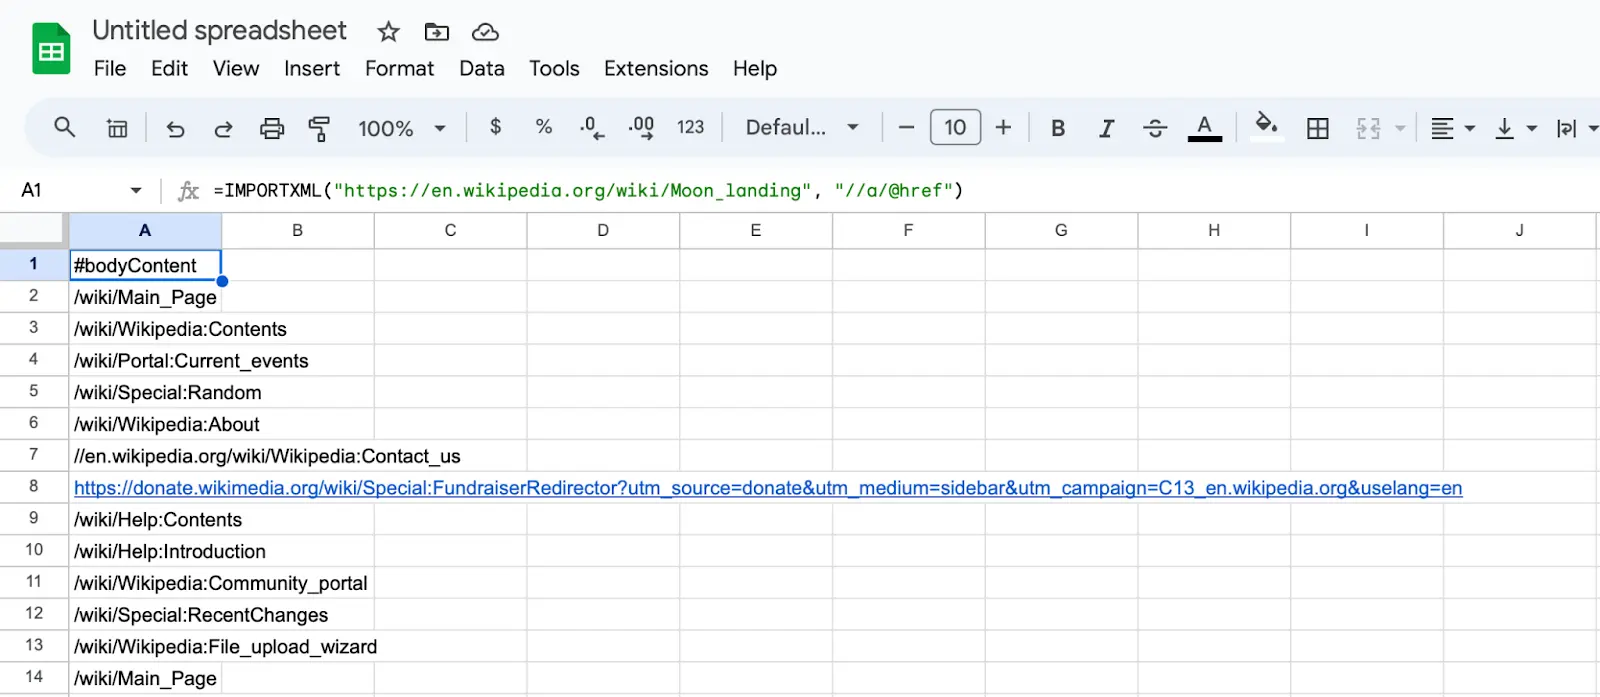
Task: Select column D header
Action: coord(603,230)
